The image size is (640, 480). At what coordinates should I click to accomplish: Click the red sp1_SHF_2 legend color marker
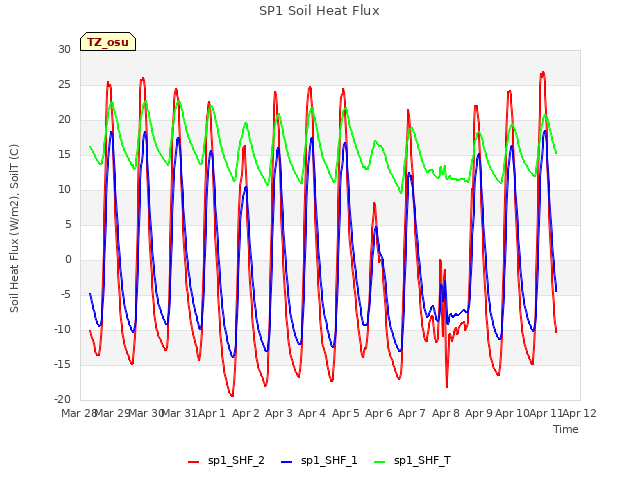point(193,462)
